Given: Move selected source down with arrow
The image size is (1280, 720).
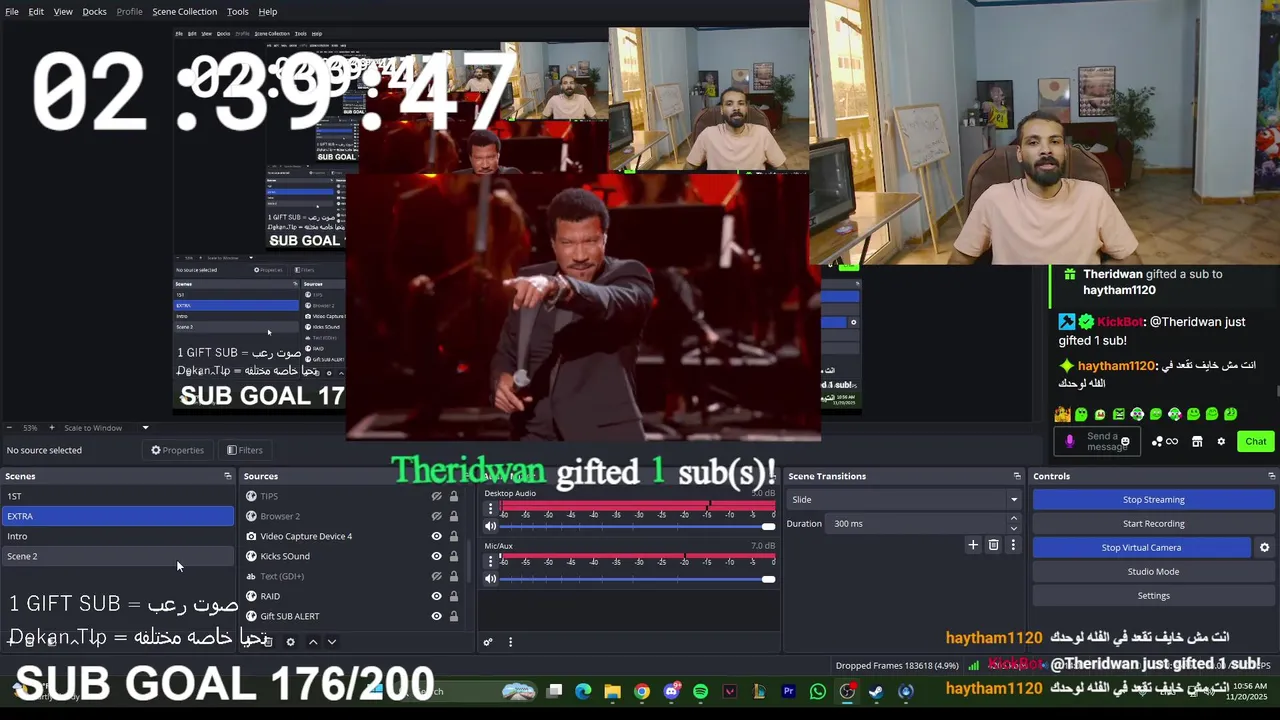Looking at the screenshot, I should 332,642.
